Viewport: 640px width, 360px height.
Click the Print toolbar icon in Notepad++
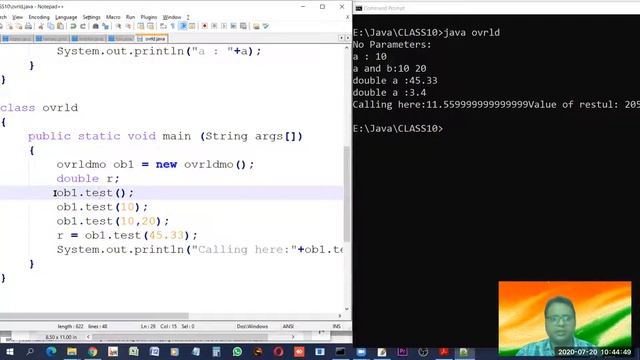pyautogui.click(x=28, y=26)
